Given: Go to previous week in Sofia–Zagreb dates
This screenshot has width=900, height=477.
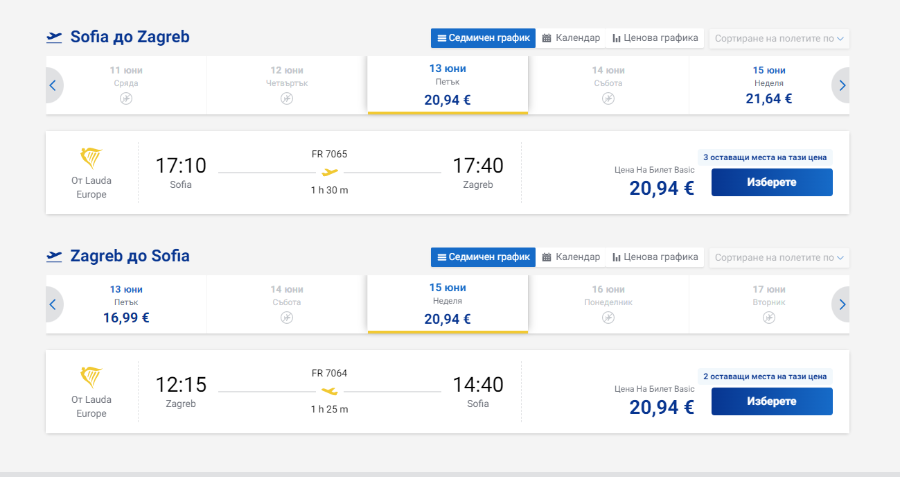Looking at the screenshot, I should (53, 86).
